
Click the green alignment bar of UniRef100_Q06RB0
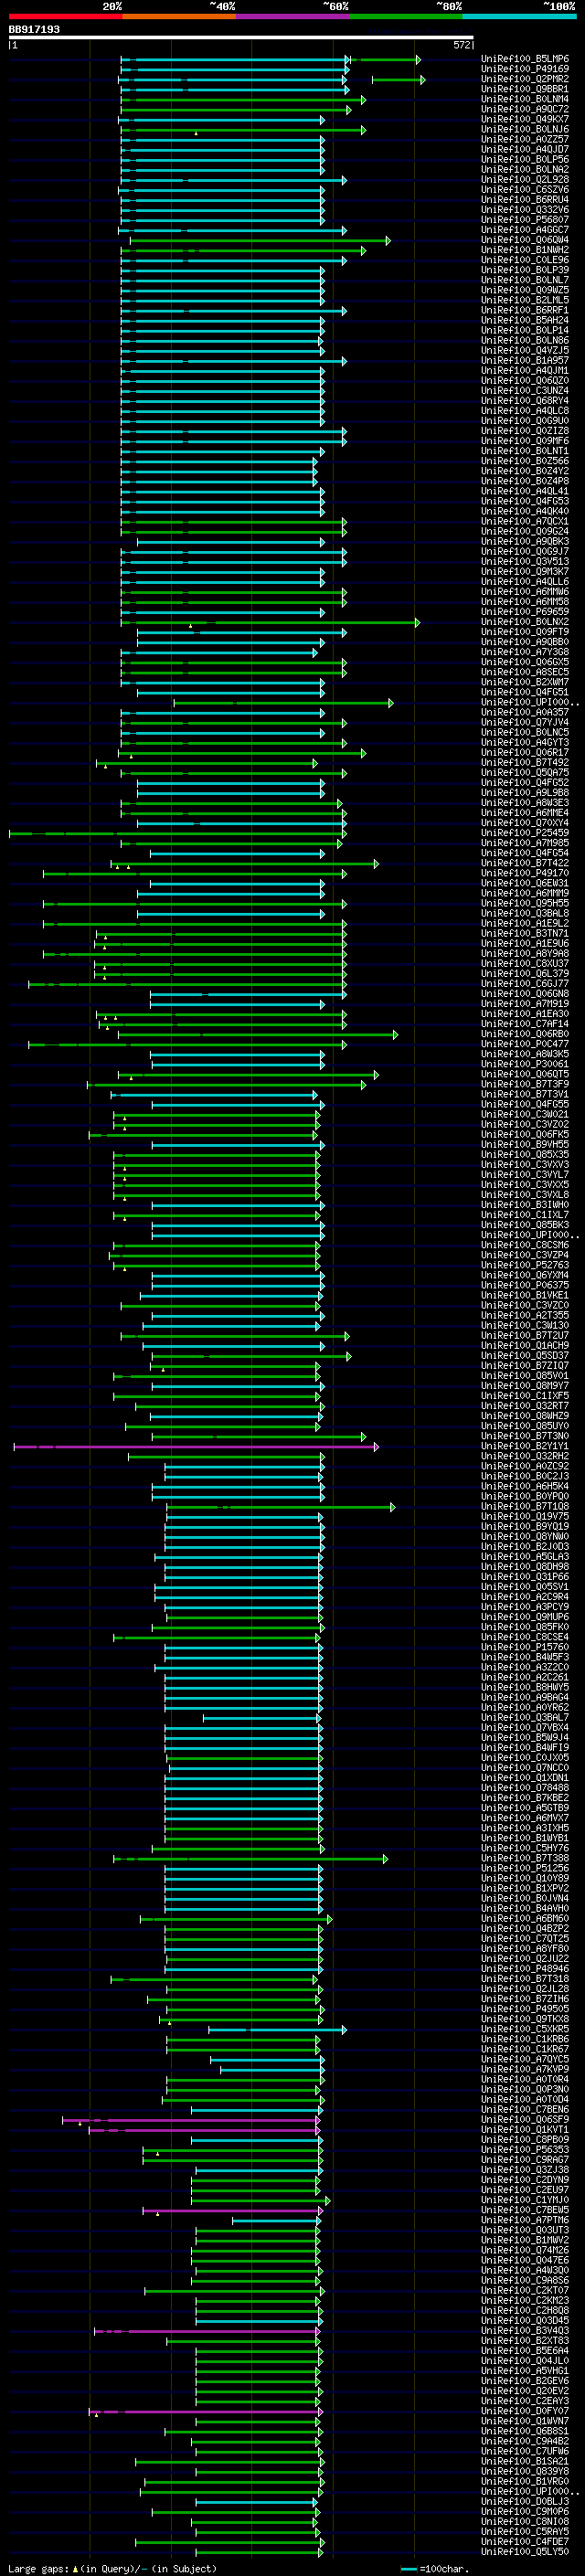(x=257, y=1035)
